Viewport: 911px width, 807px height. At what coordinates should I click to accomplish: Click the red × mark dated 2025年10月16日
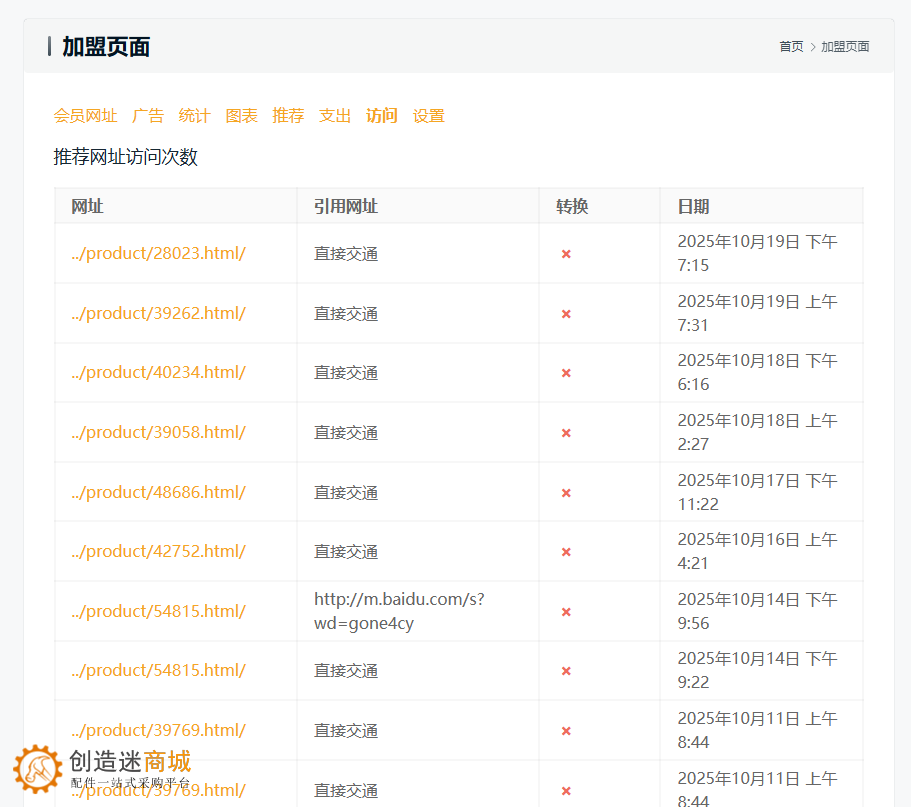(x=566, y=551)
